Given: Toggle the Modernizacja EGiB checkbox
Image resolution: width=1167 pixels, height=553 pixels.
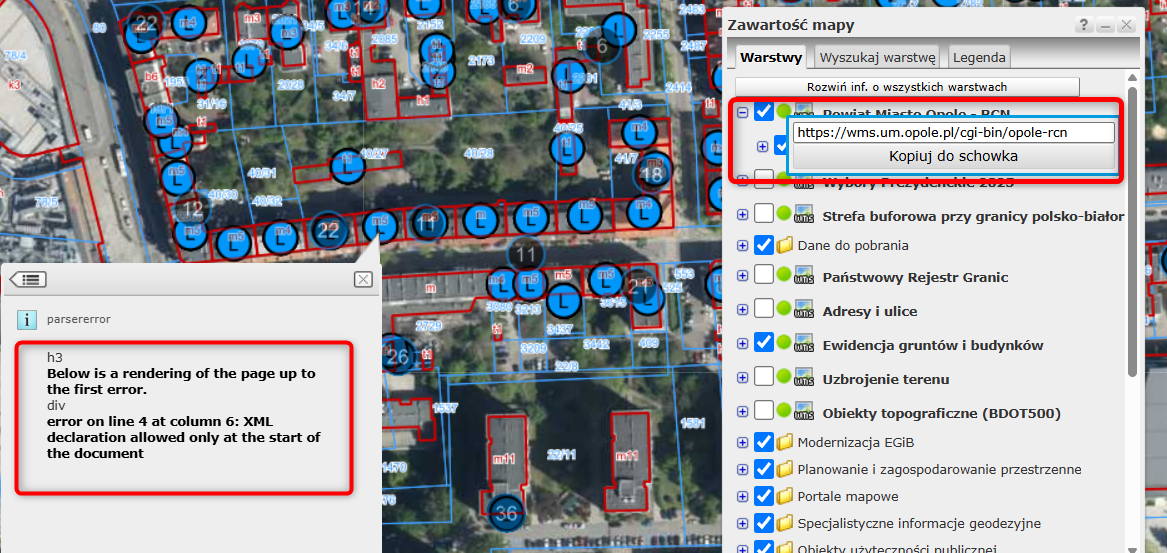Looking at the screenshot, I should 764,442.
